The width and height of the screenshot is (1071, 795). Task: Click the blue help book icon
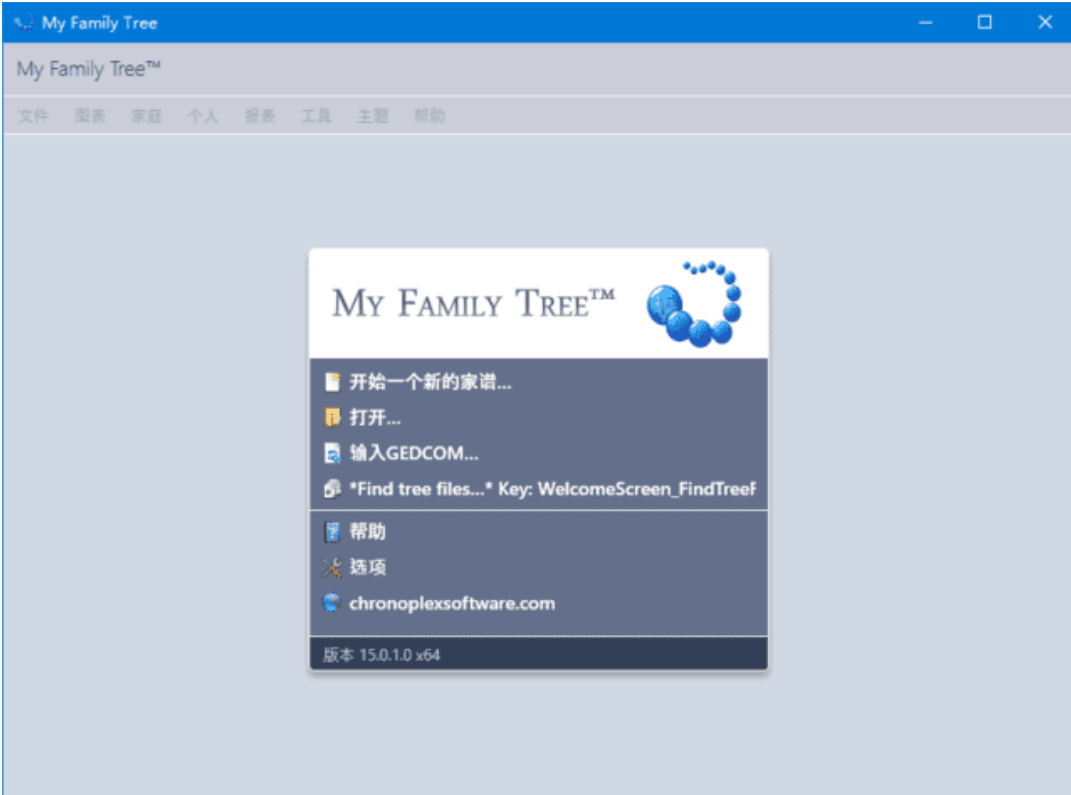[332, 532]
